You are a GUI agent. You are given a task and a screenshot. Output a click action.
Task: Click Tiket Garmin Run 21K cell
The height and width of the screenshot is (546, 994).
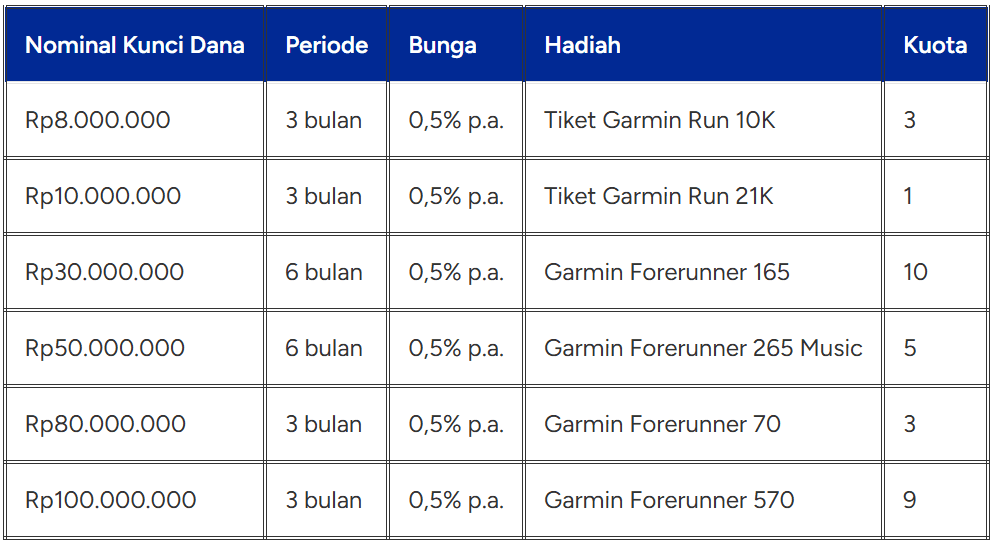point(704,196)
